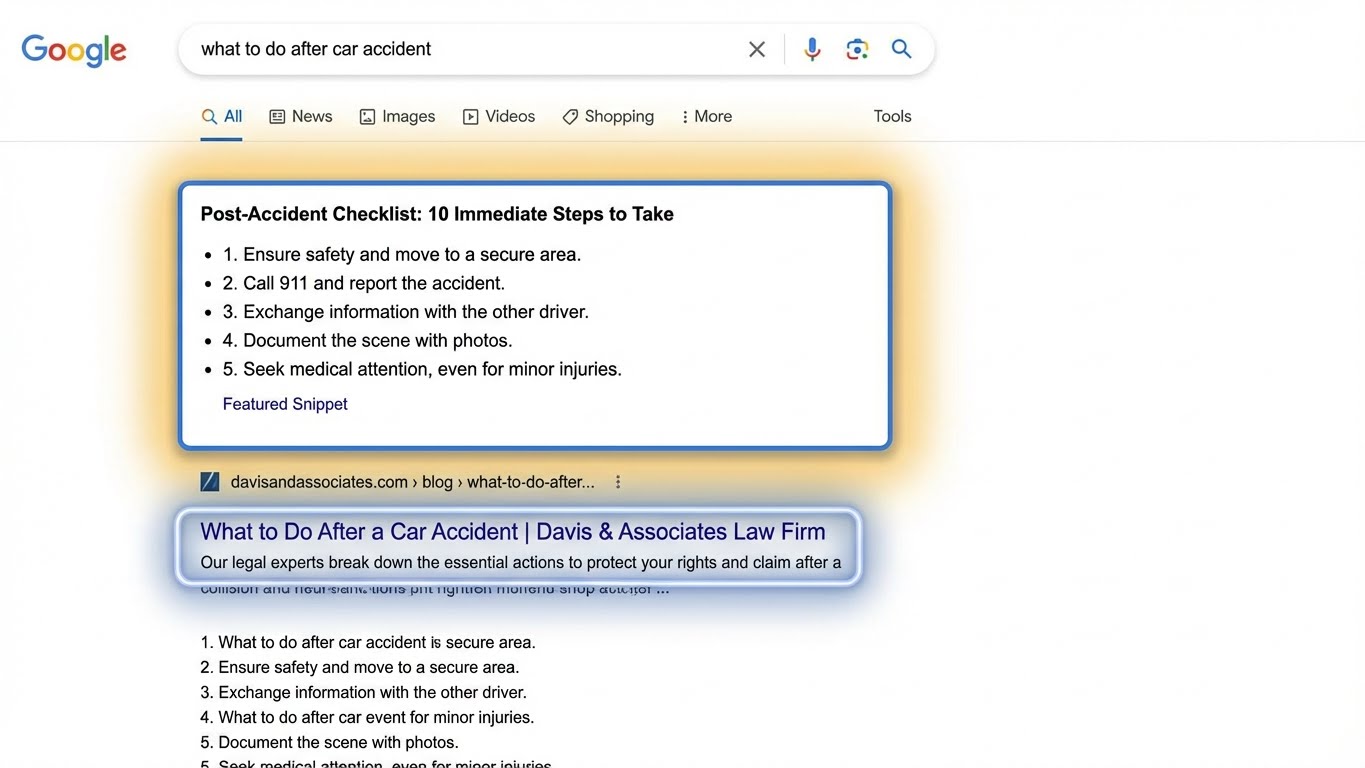Screen dimensions: 1365x768
Task: Click the Featured Snippet label
Action: 285,403
